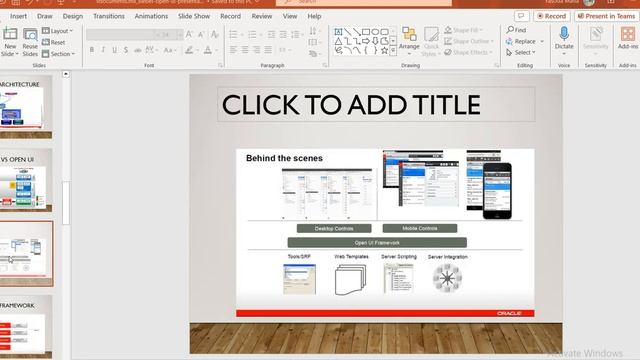Open the font size dropdown
Viewport: 640px width, 360px height.
[x=180, y=35]
